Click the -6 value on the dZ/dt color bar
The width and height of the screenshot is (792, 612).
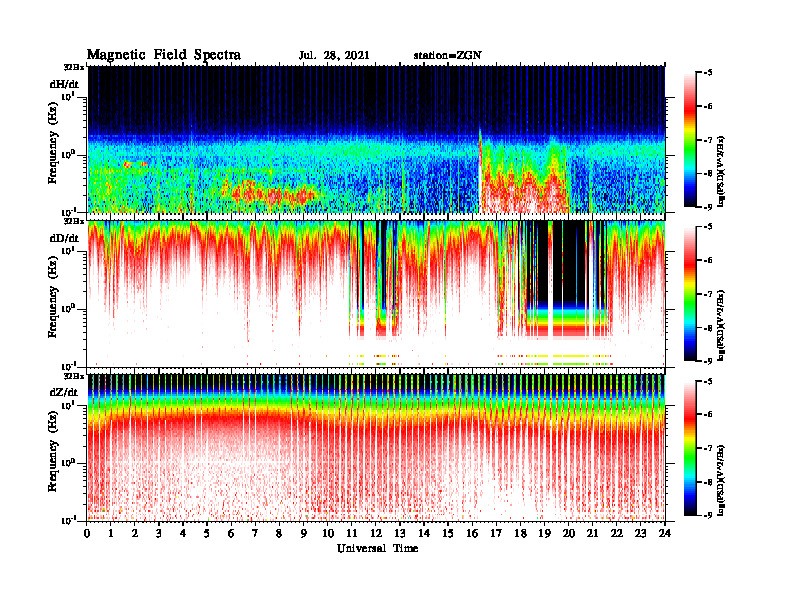pos(708,415)
